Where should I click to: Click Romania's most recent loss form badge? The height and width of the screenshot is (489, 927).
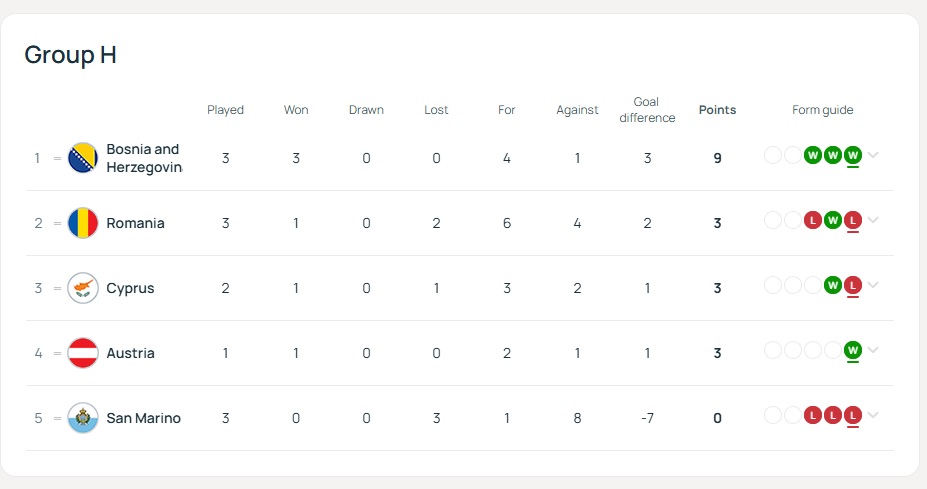click(x=853, y=220)
